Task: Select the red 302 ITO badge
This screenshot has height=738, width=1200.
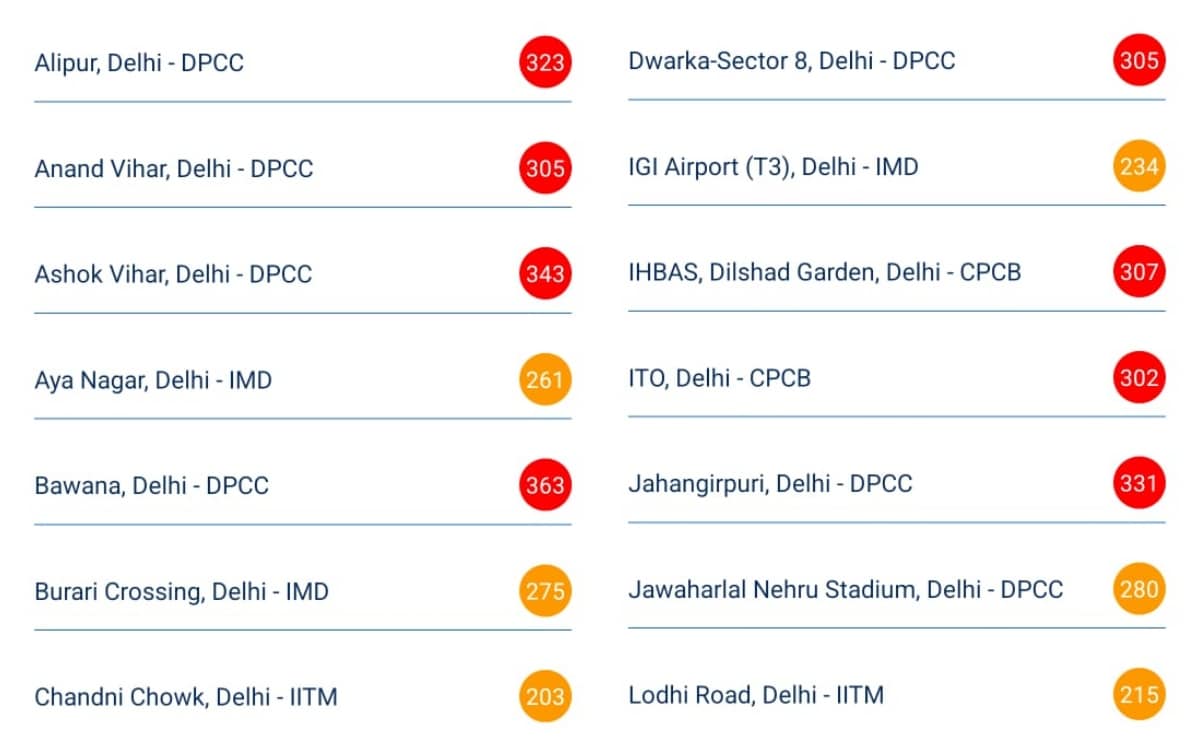Action: pos(1139,378)
